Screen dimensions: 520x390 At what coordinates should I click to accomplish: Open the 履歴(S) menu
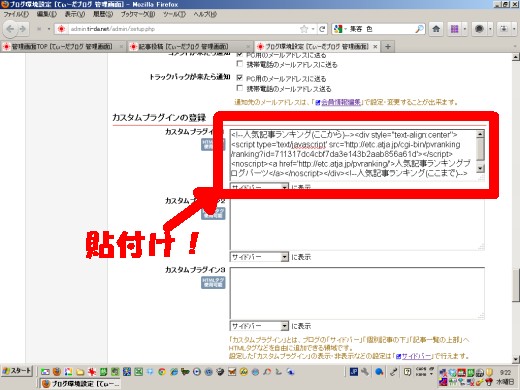coord(103,14)
